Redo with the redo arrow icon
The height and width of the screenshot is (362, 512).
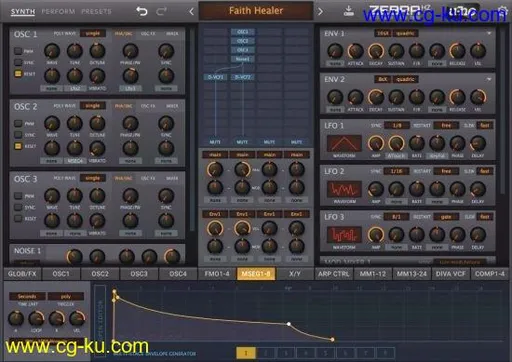click(x=161, y=12)
